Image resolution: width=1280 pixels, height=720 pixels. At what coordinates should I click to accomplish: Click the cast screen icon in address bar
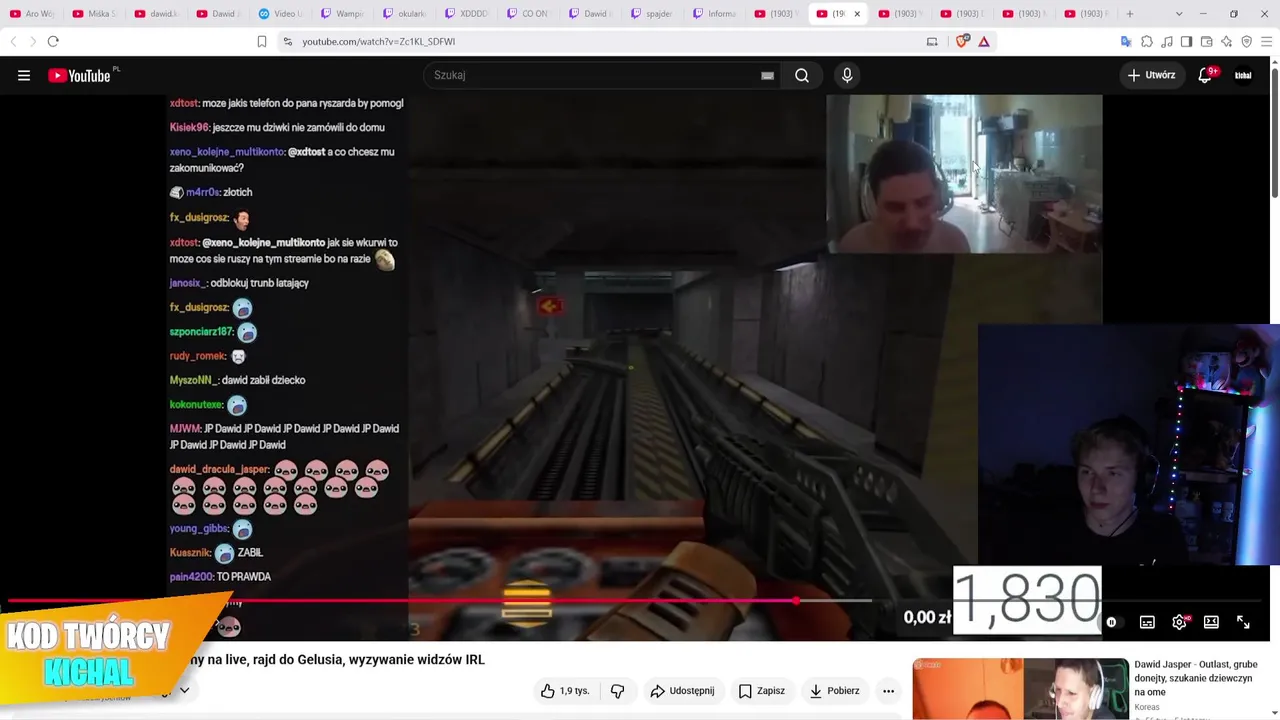tap(932, 41)
